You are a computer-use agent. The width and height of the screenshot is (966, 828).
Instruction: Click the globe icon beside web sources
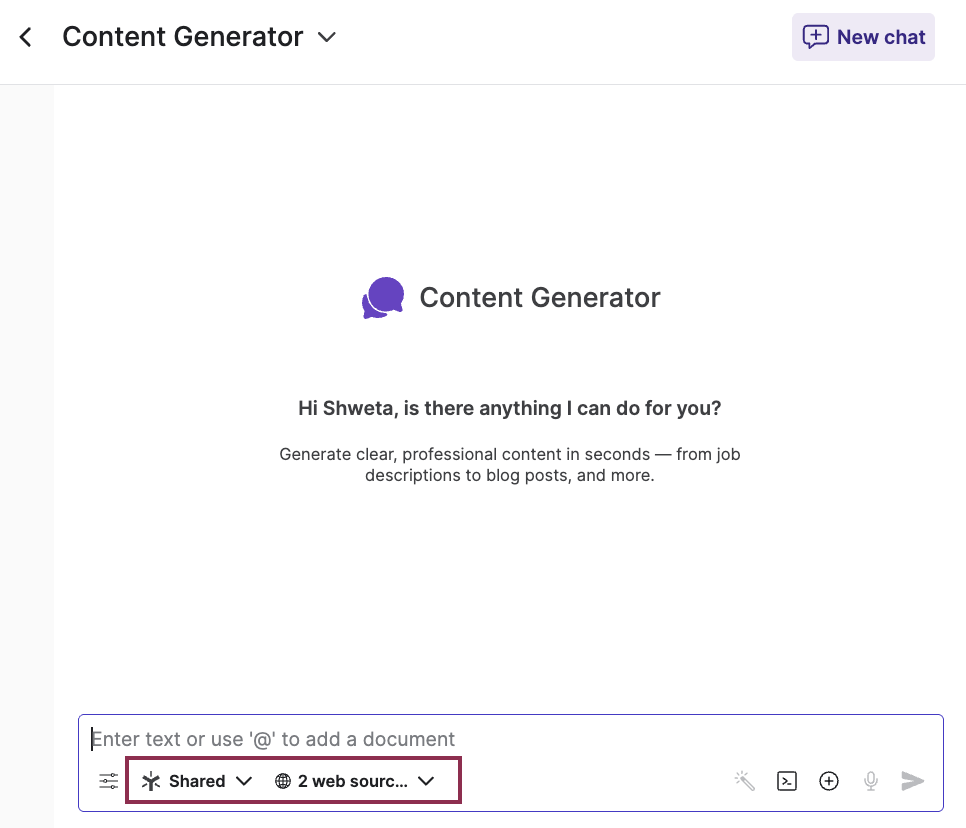(x=283, y=781)
